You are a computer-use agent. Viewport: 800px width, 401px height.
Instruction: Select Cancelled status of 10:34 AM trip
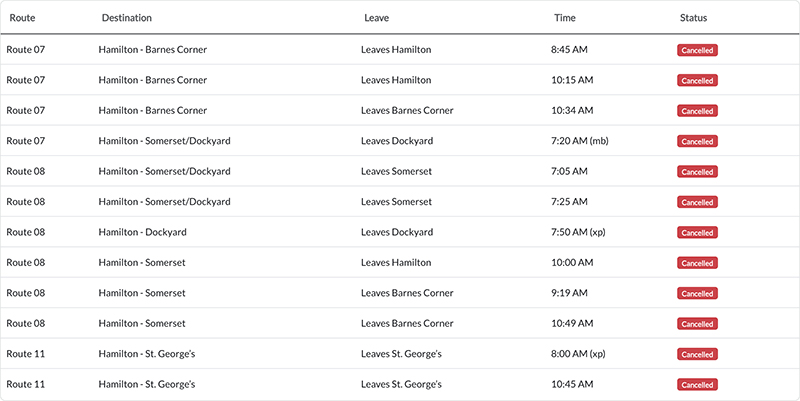[697, 111]
